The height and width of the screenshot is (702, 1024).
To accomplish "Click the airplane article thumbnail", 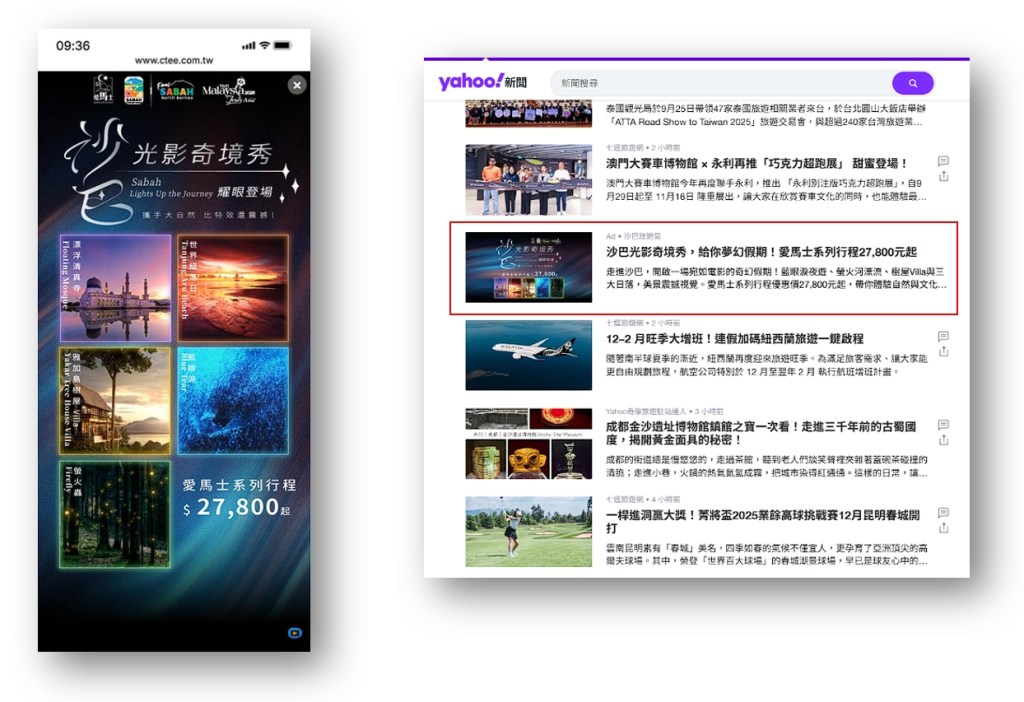I will click(528, 355).
